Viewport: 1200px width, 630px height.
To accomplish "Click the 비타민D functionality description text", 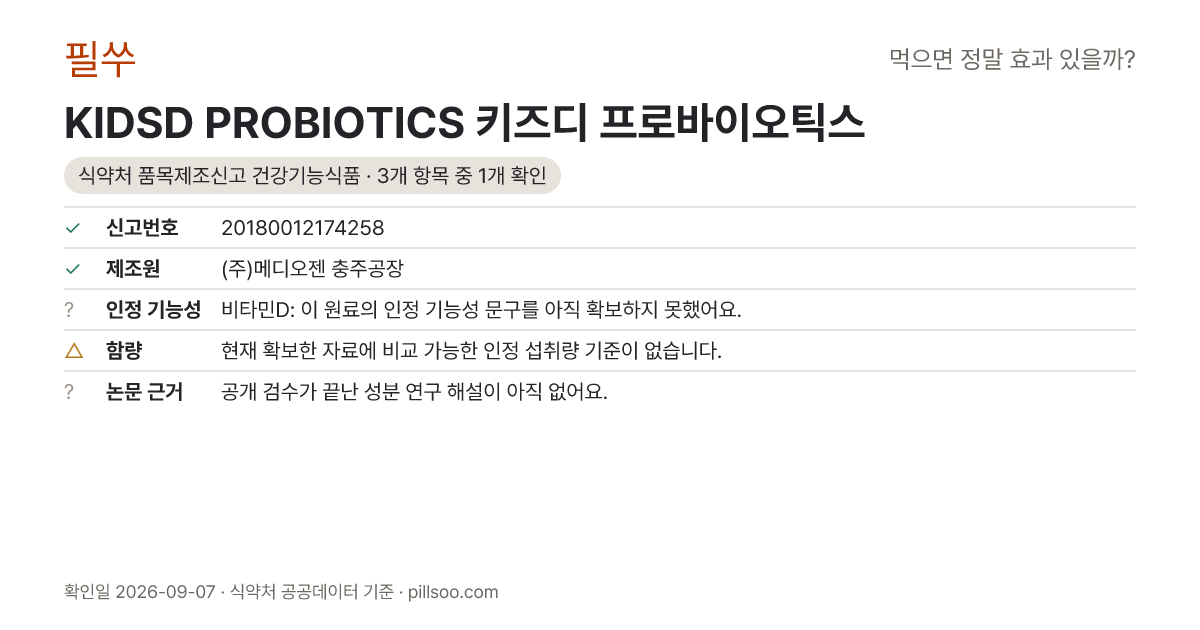I will pos(481,310).
